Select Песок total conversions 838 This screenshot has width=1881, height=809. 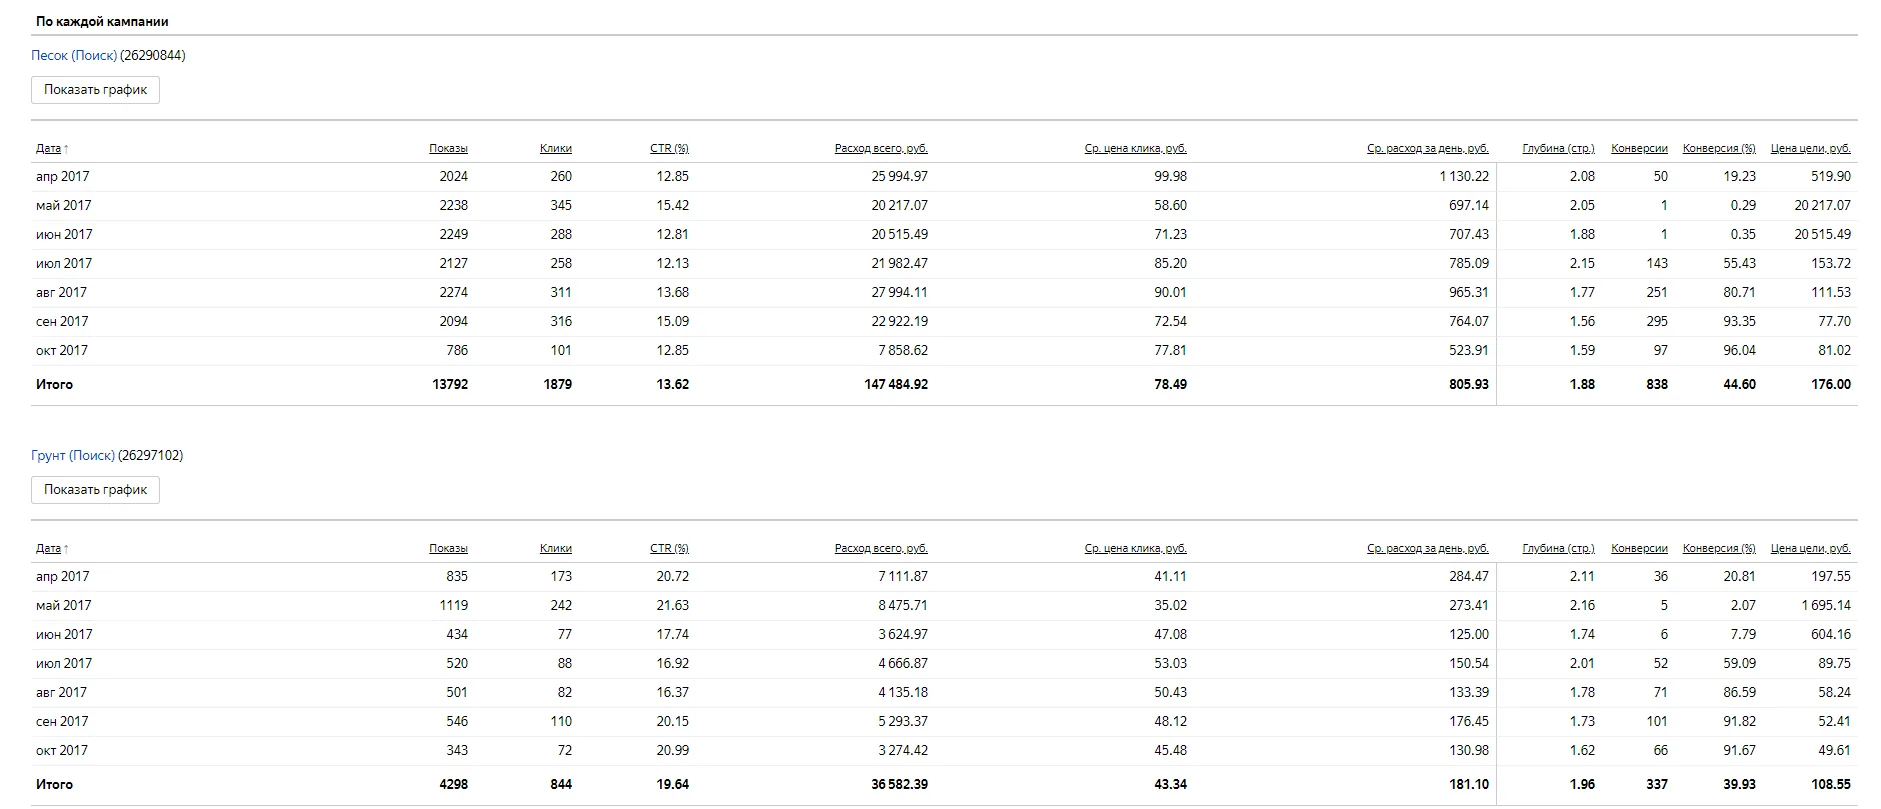click(x=1657, y=385)
